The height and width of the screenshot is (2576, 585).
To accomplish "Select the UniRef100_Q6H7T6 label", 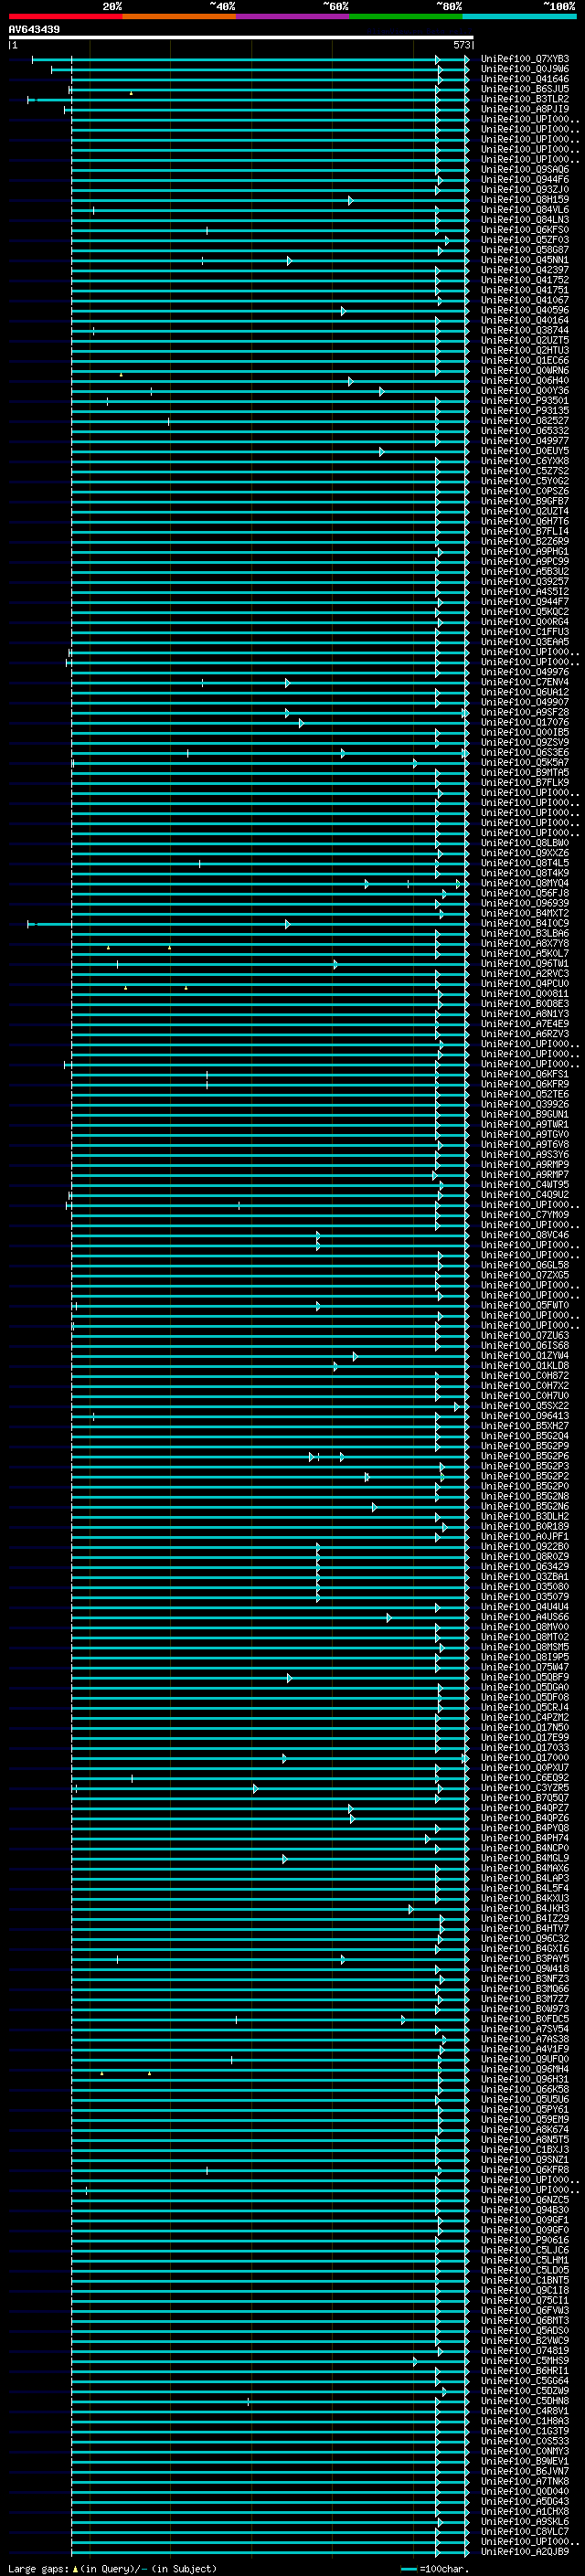I will 525,521.
